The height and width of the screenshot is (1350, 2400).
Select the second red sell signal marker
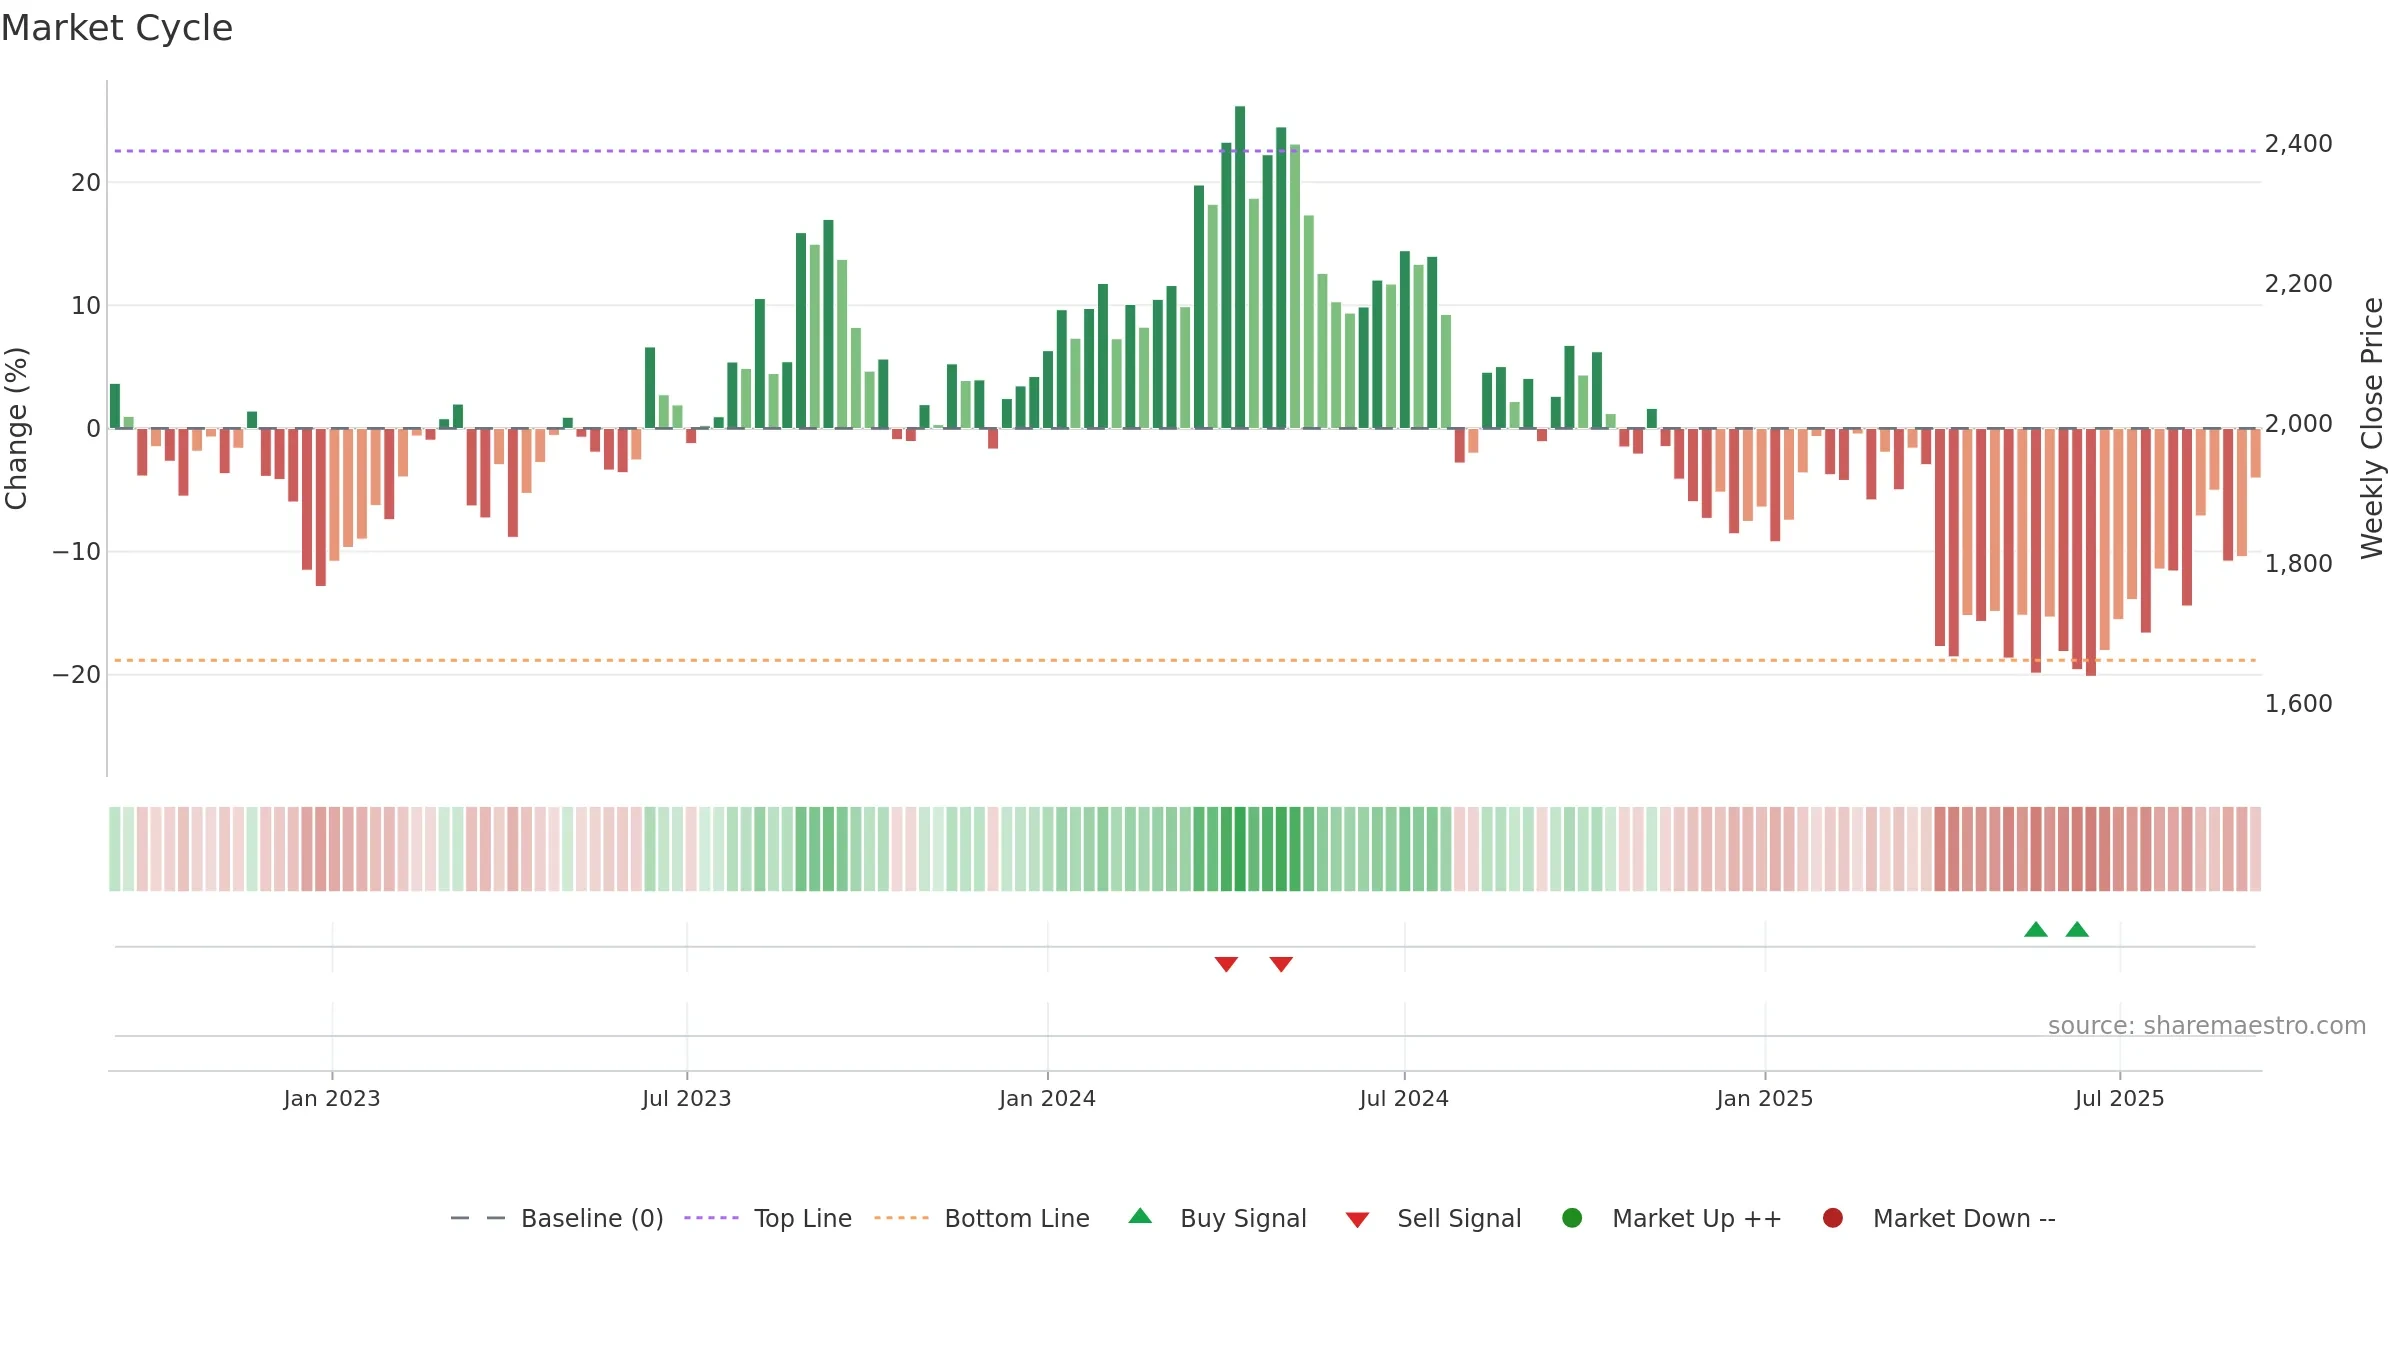click(x=1281, y=964)
